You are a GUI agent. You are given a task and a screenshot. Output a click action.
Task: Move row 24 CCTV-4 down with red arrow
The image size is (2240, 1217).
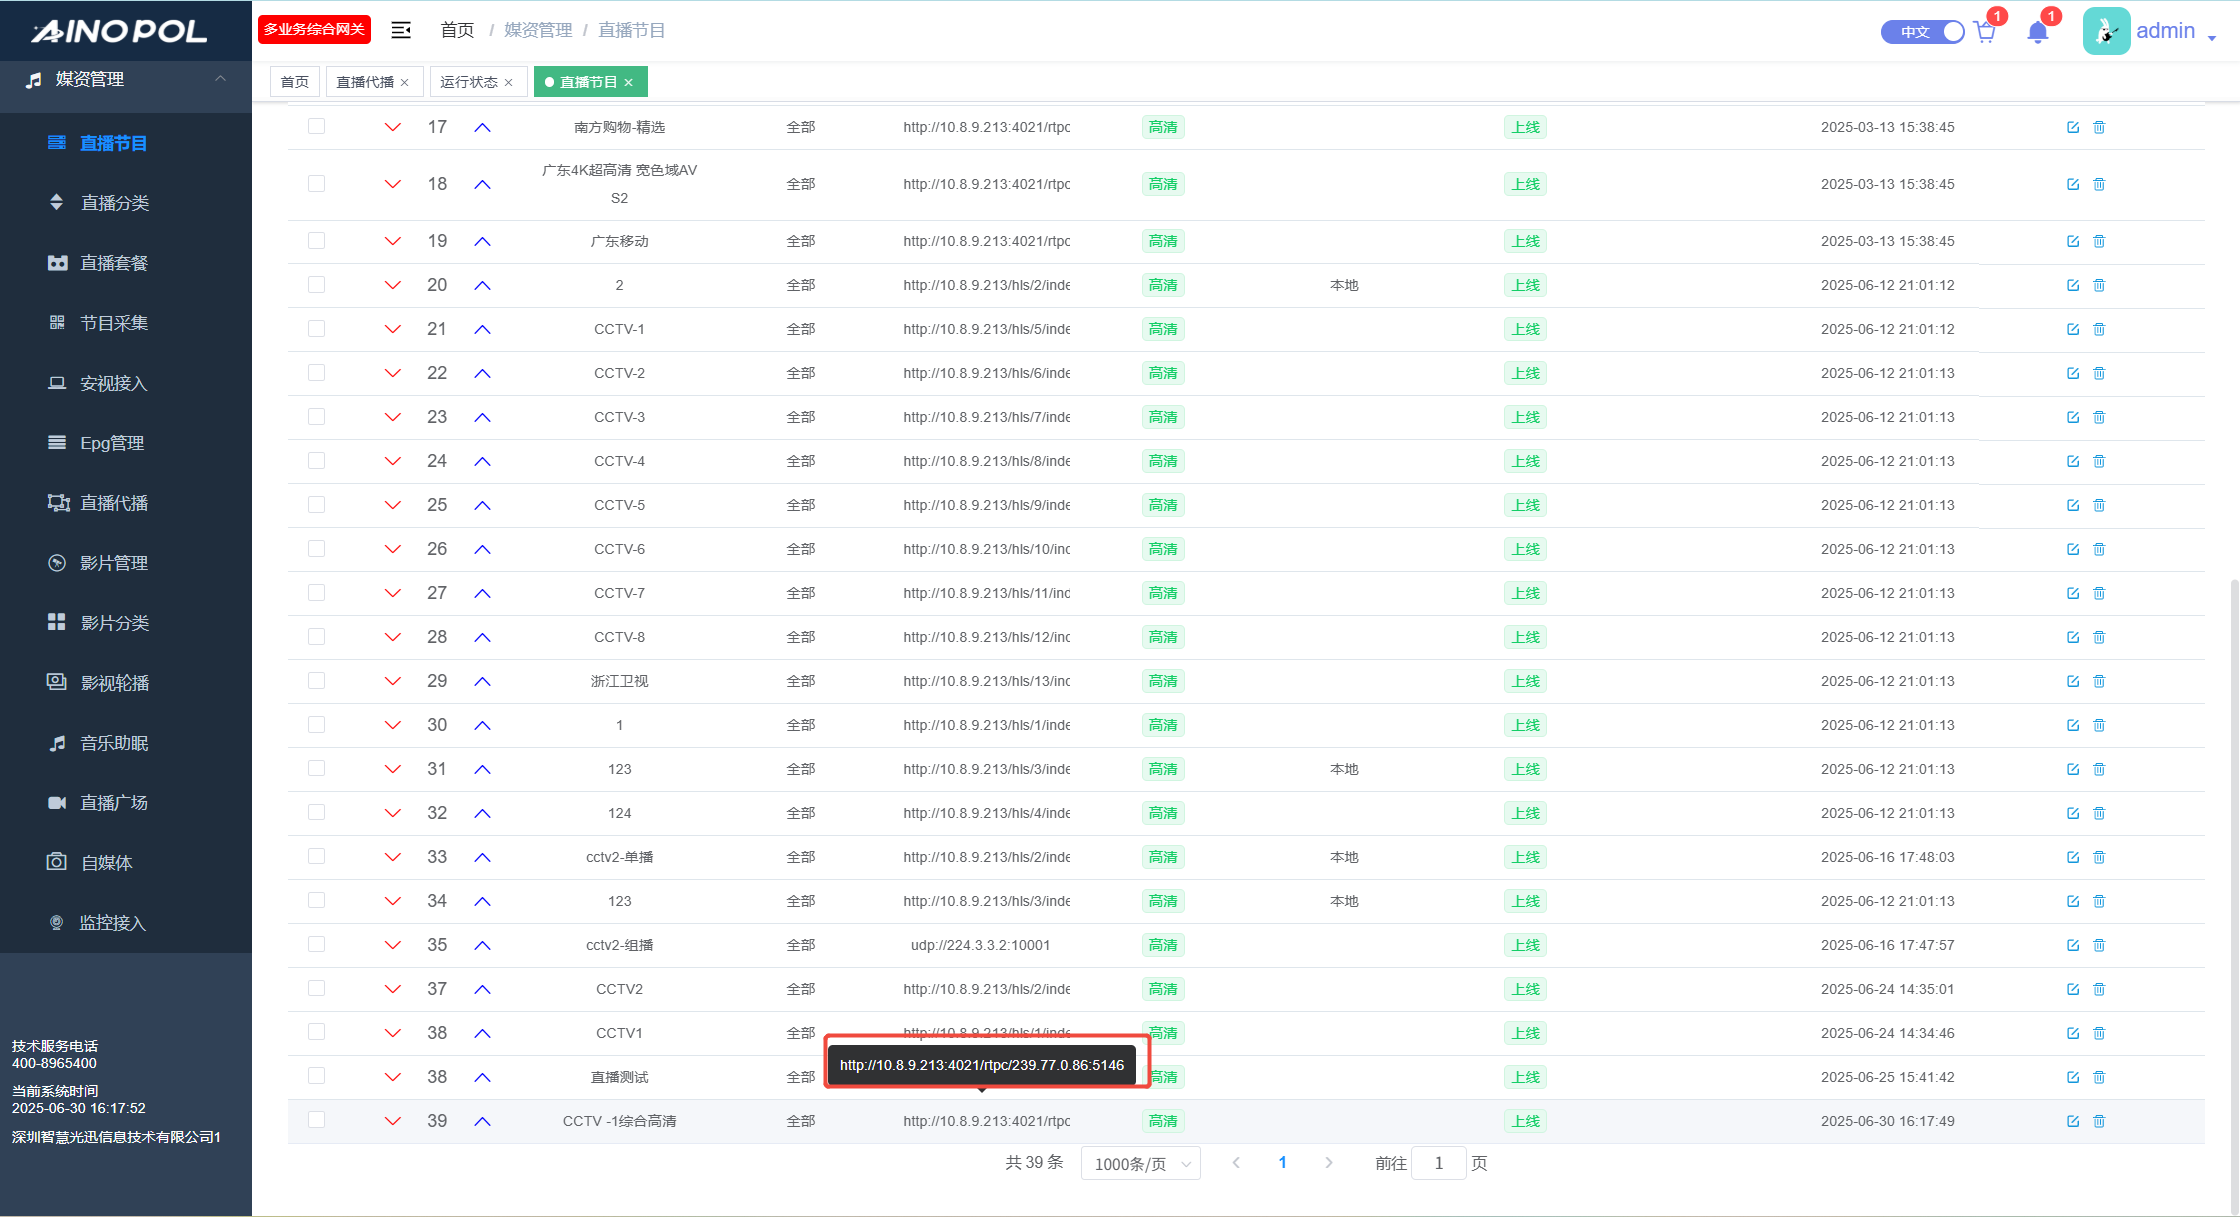coord(393,461)
